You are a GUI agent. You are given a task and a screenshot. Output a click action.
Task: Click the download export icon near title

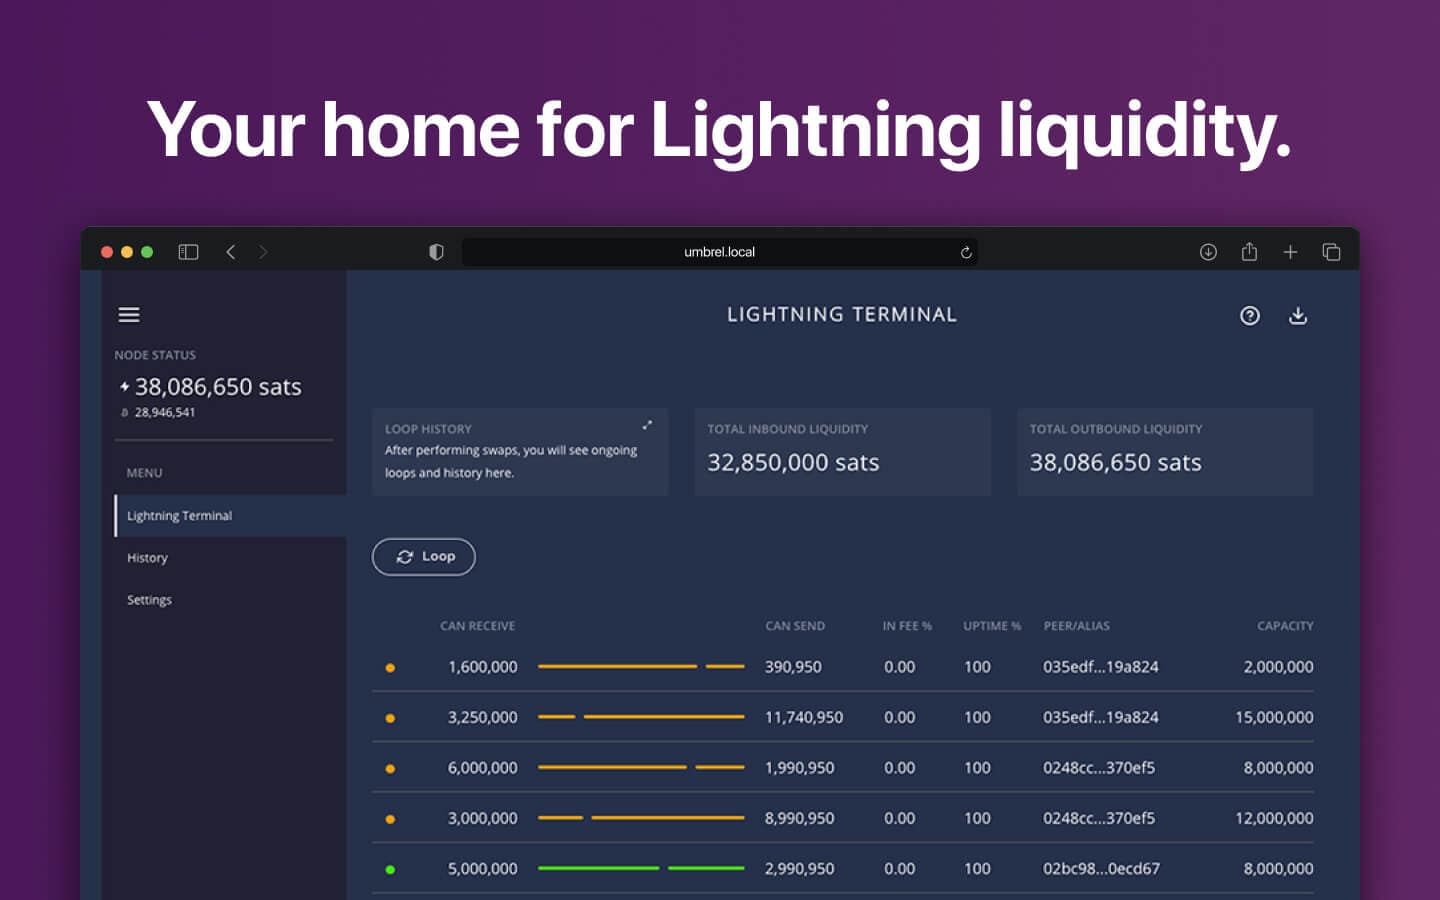coord(1298,316)
